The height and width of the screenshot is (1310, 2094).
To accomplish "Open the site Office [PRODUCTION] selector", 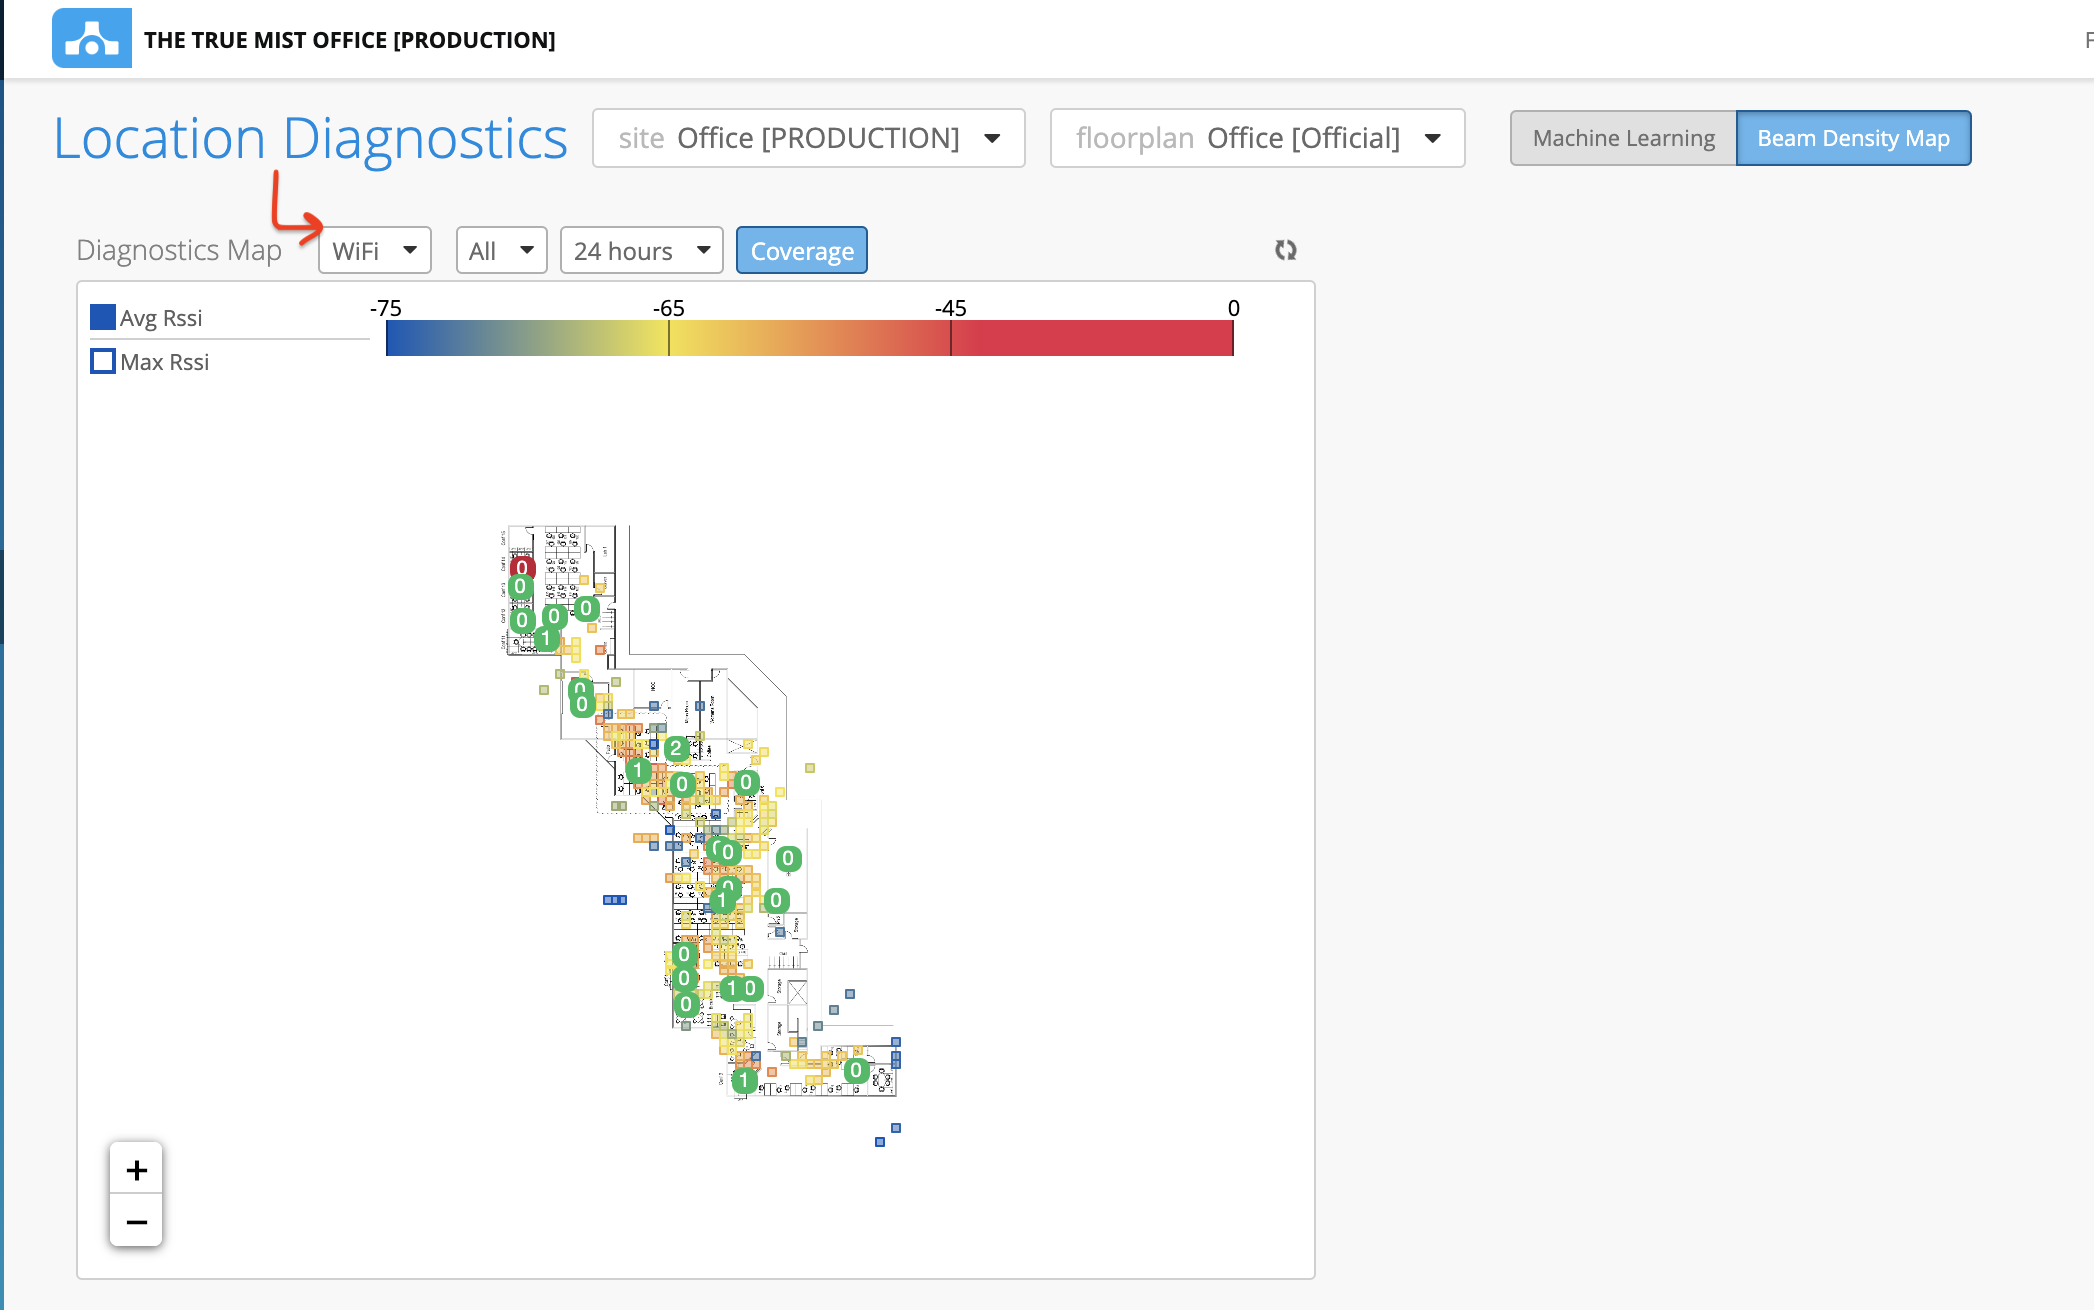I will (x=808, y=138).
